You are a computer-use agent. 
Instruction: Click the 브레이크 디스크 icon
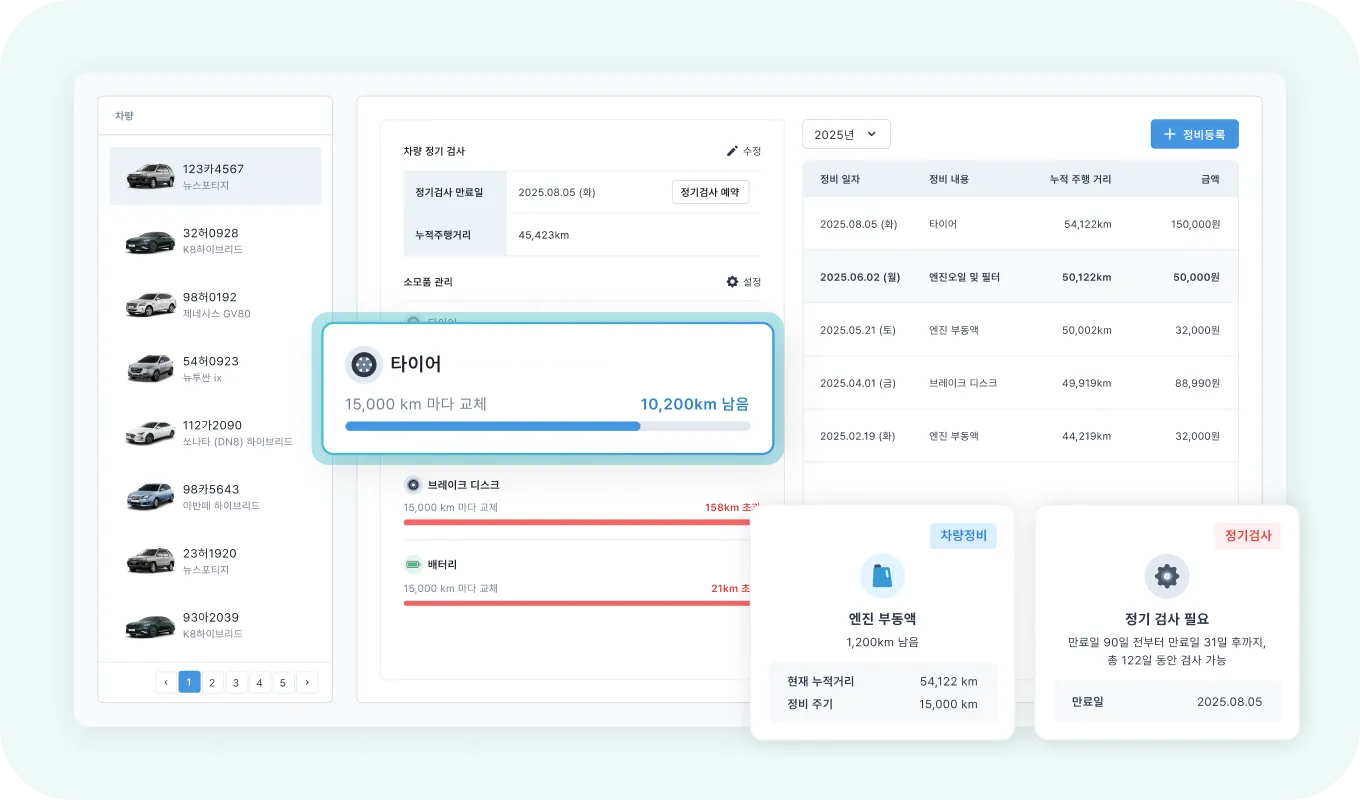tap(413, 485)
